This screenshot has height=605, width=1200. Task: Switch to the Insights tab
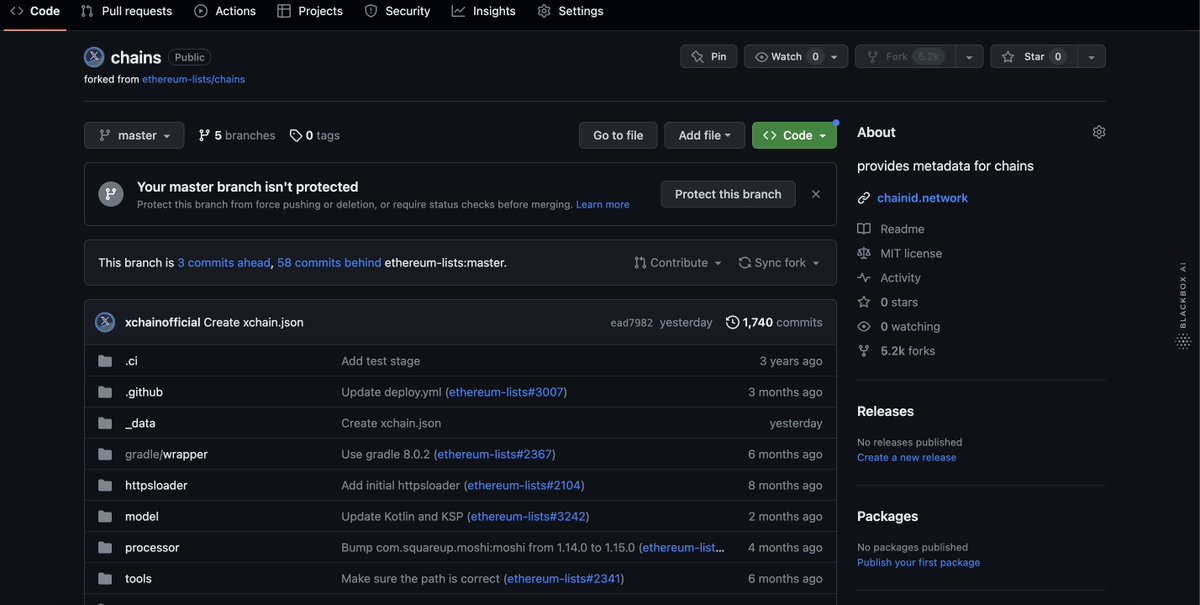click(x=484, y=11)
